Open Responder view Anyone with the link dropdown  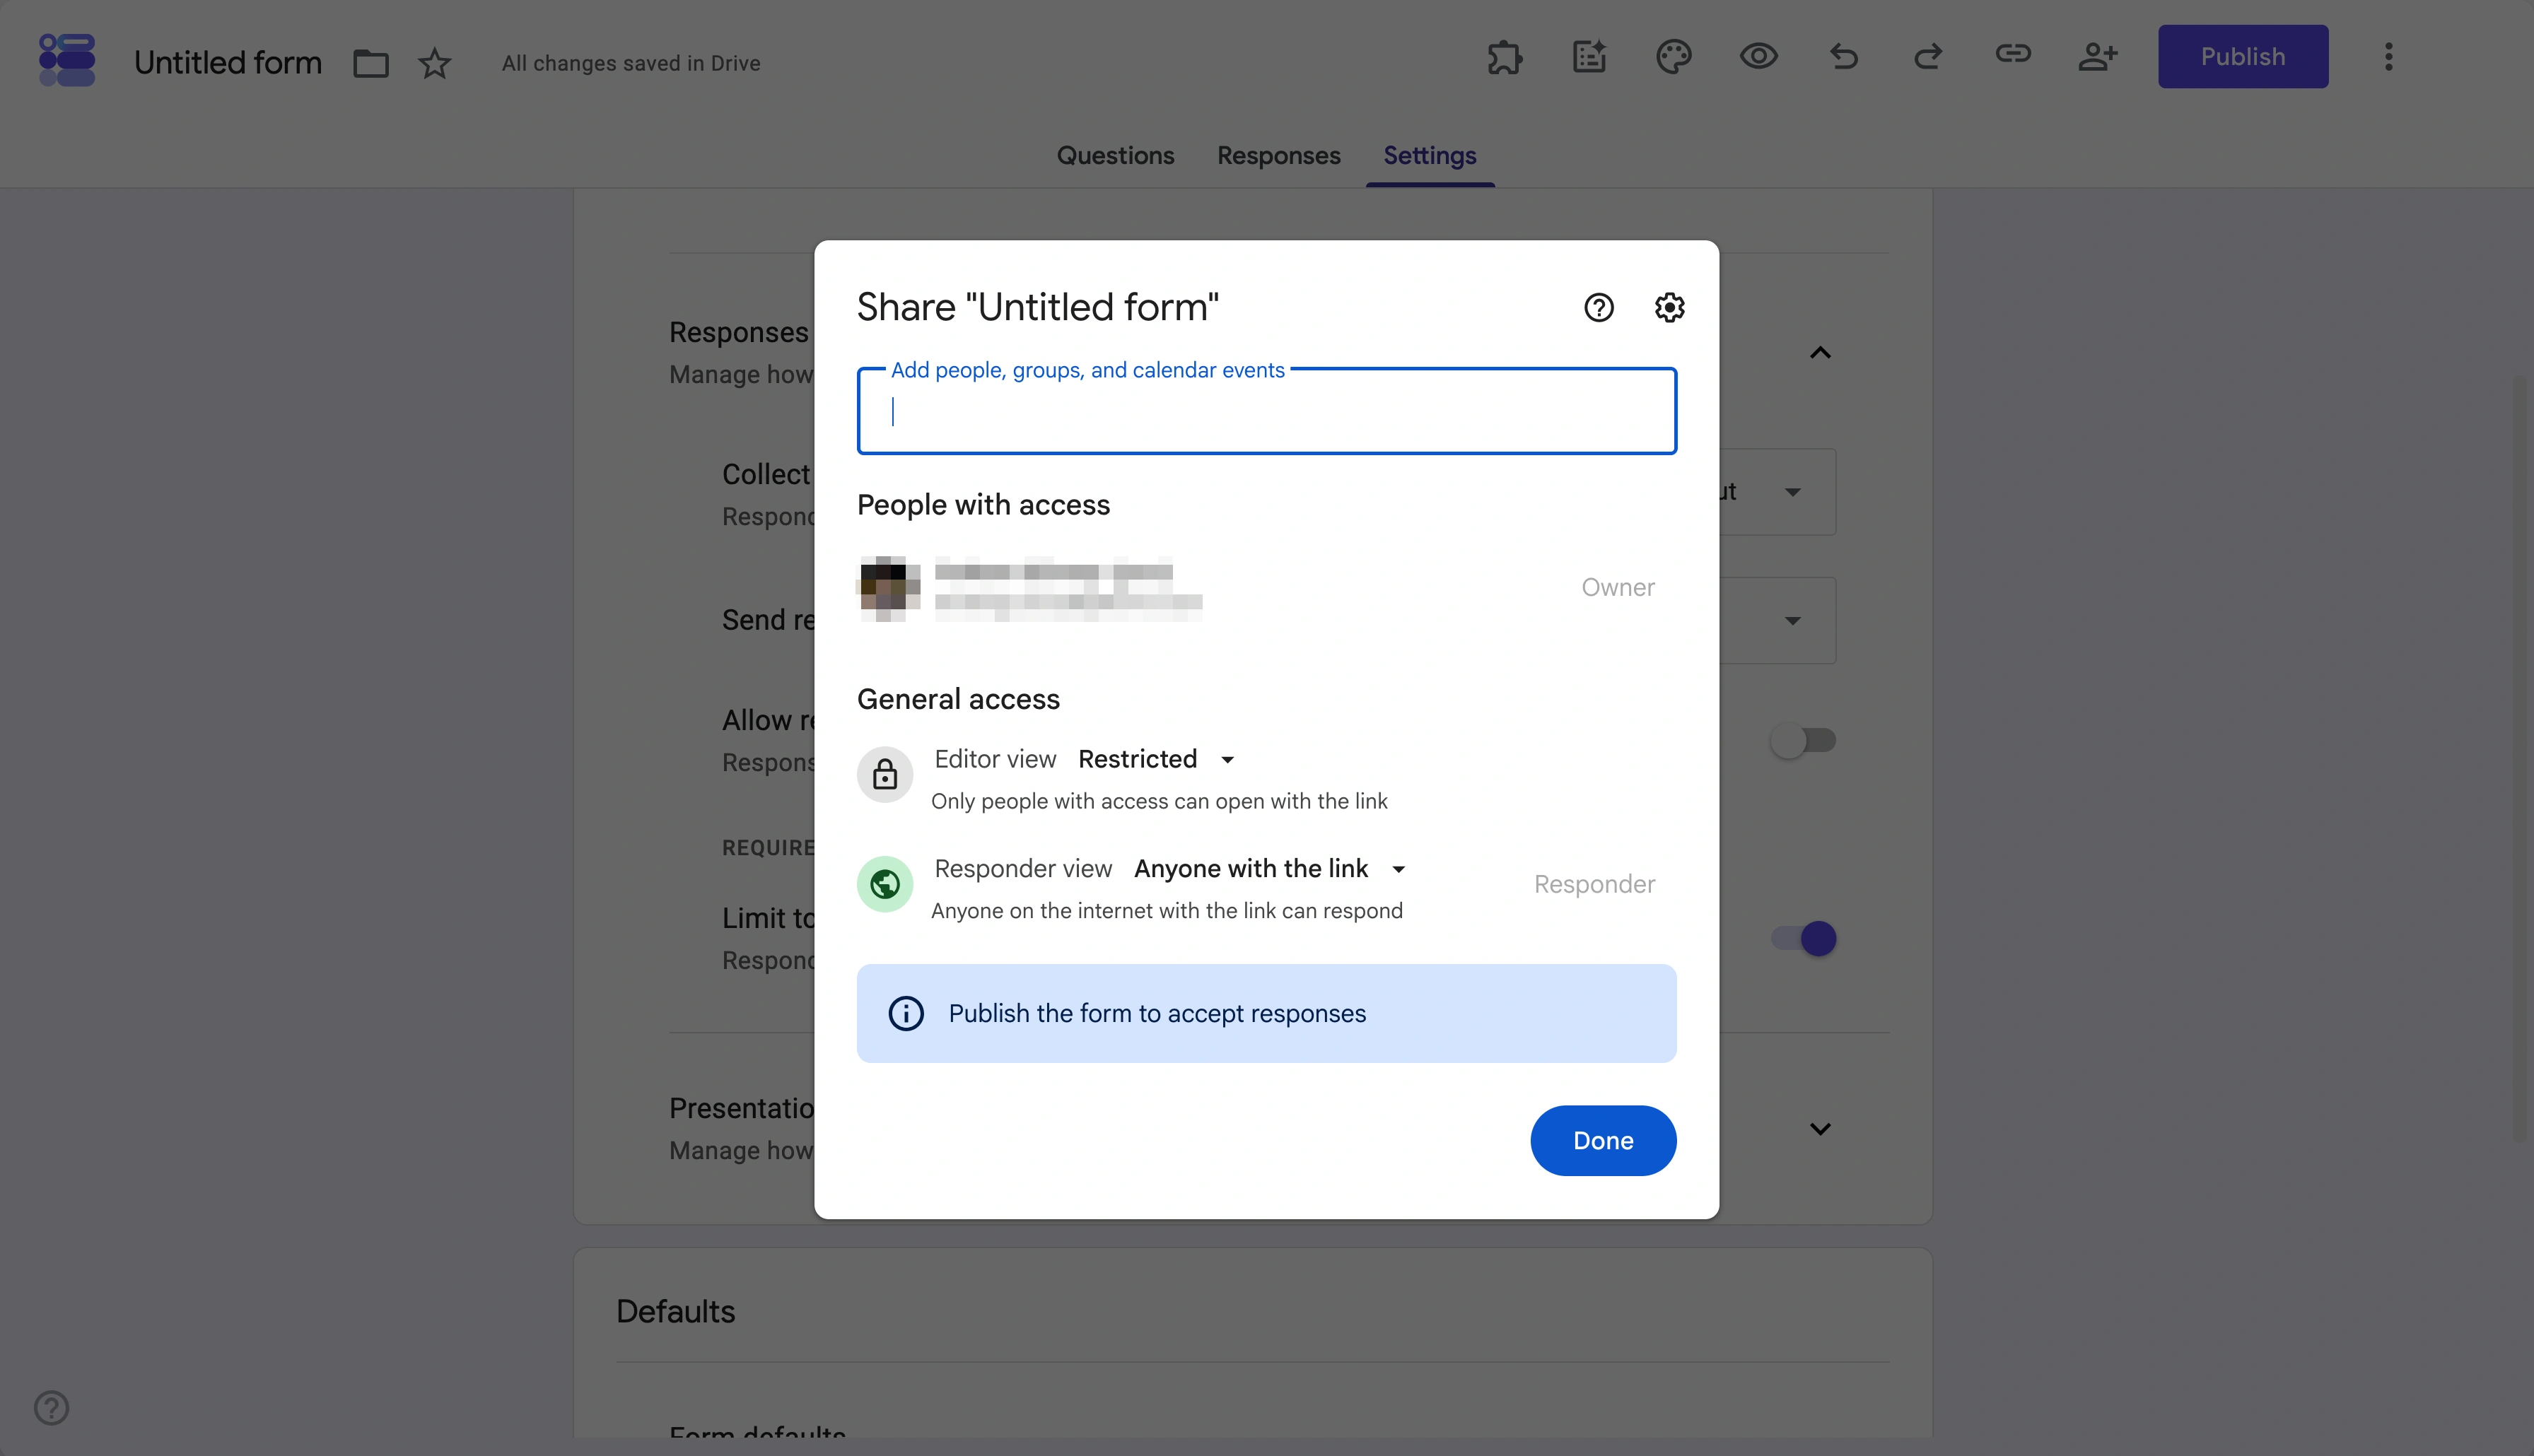pos(1270,869)
